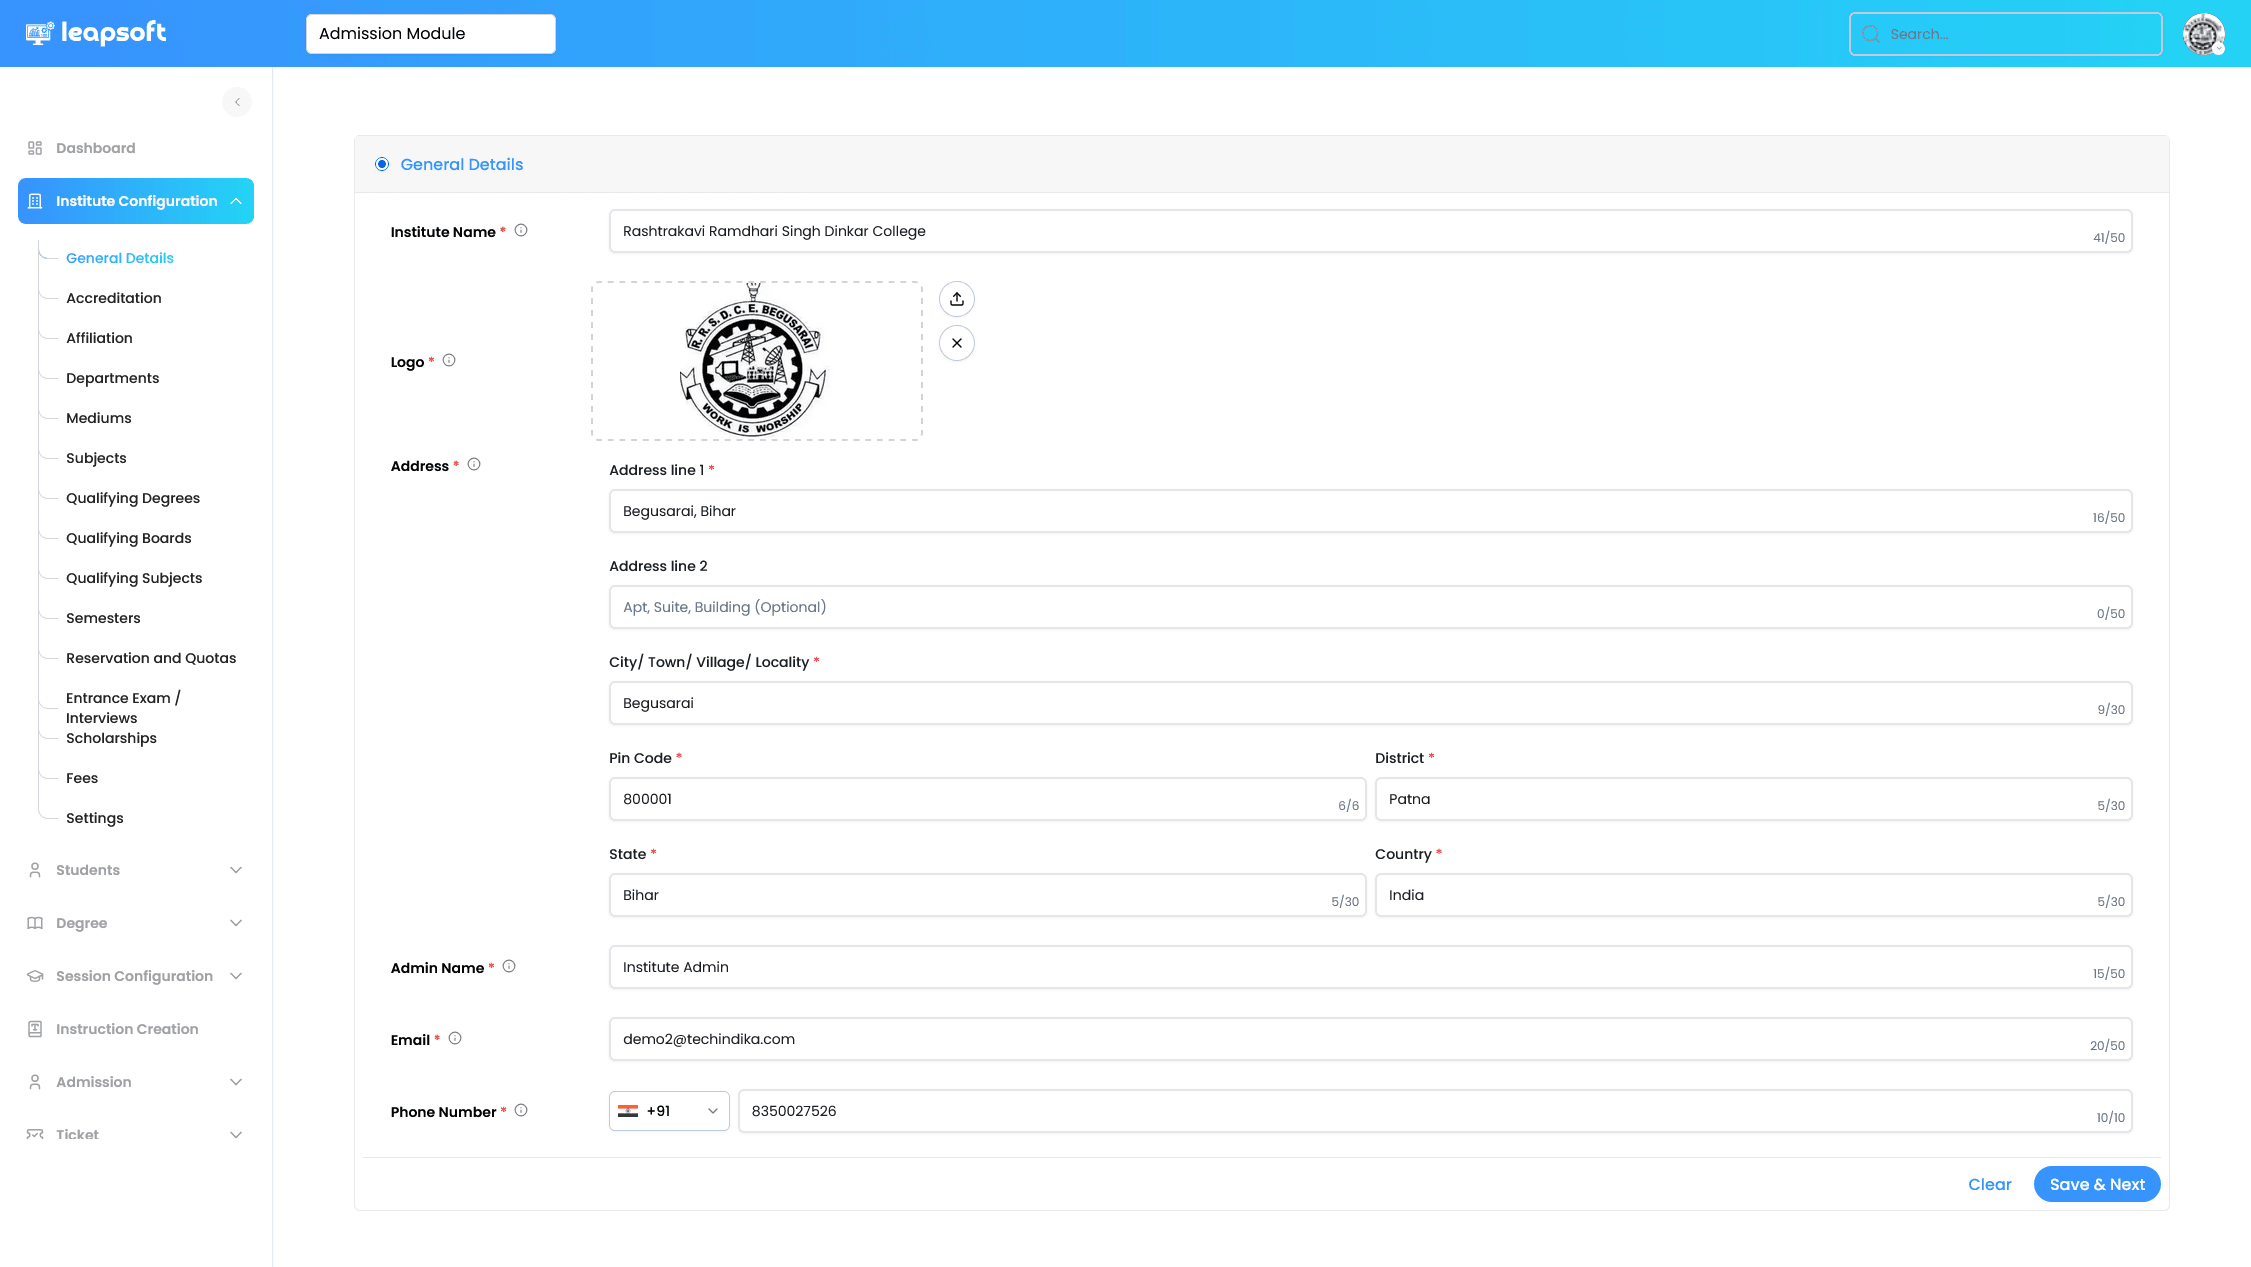This screenshot has height=1267, width=2251.
Task: Go to Affiliation section
Action: [x=99, y=338]
